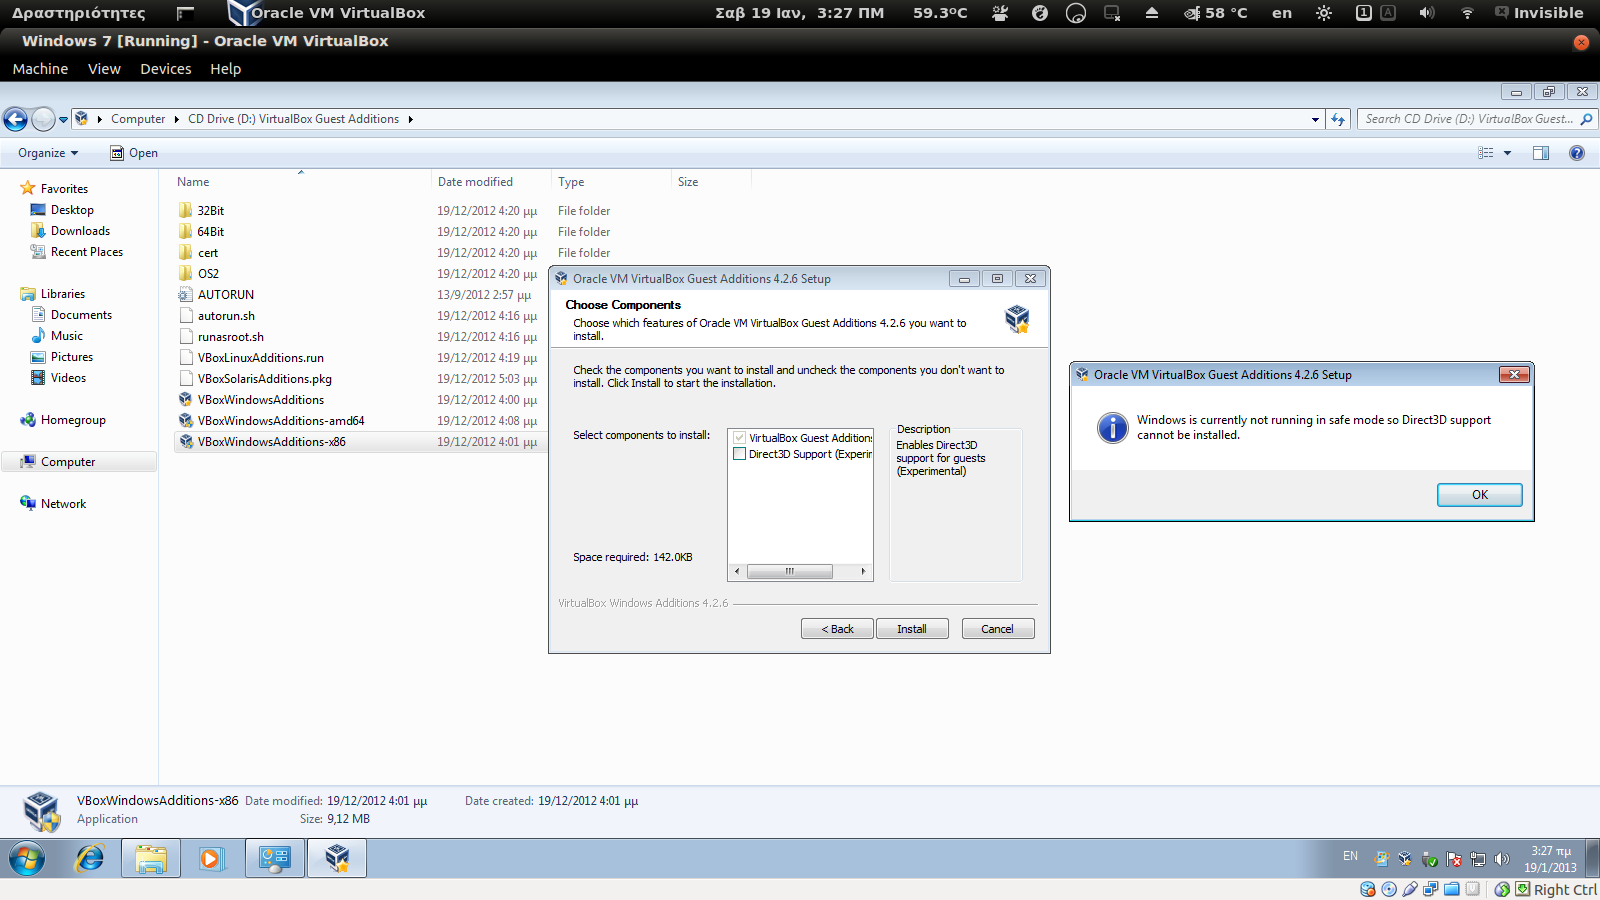Click the VirtualBox setup taskbar button
This screenshot has width=1600, height=900.
point(337,859)
